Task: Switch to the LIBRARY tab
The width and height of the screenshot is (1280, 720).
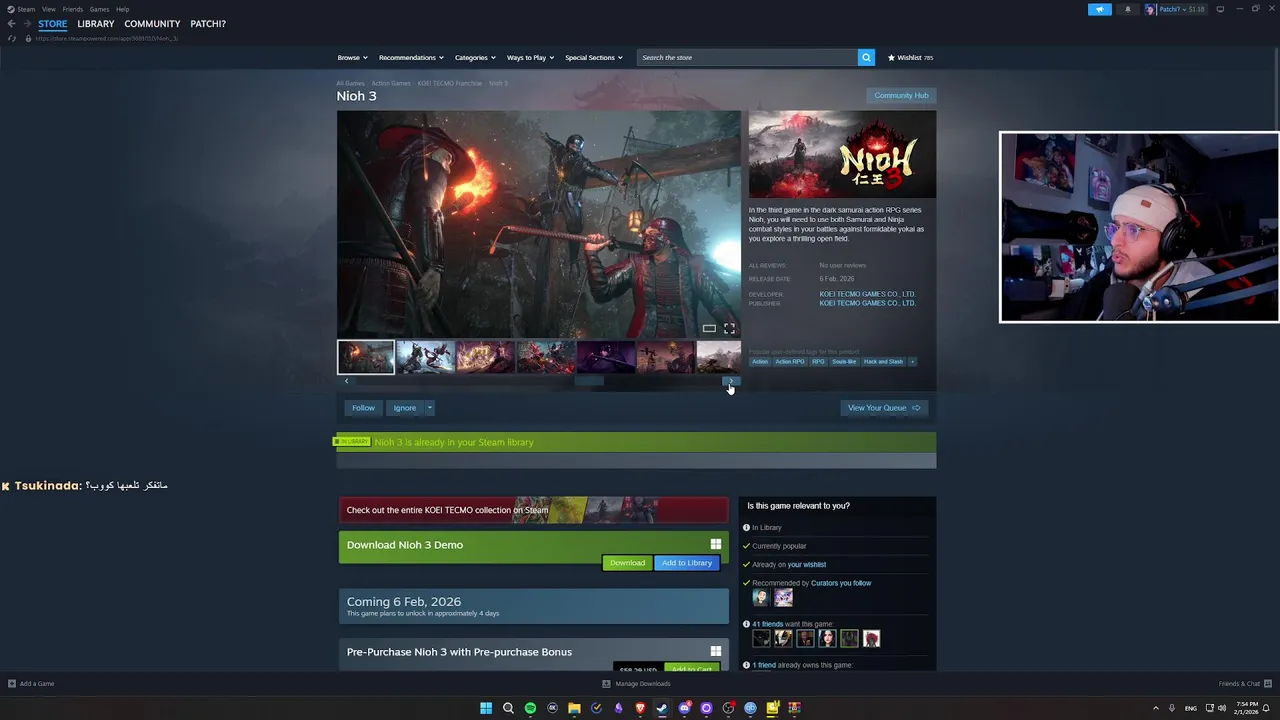Action: pyautogui.click(x=96, y=24)
